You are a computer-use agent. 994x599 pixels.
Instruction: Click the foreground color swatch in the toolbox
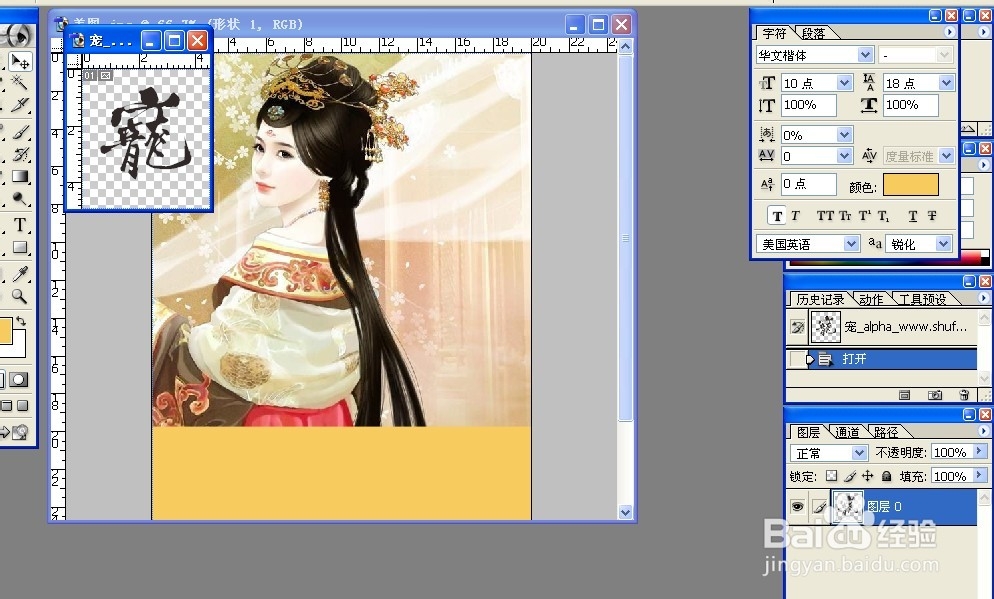(6, 332)
